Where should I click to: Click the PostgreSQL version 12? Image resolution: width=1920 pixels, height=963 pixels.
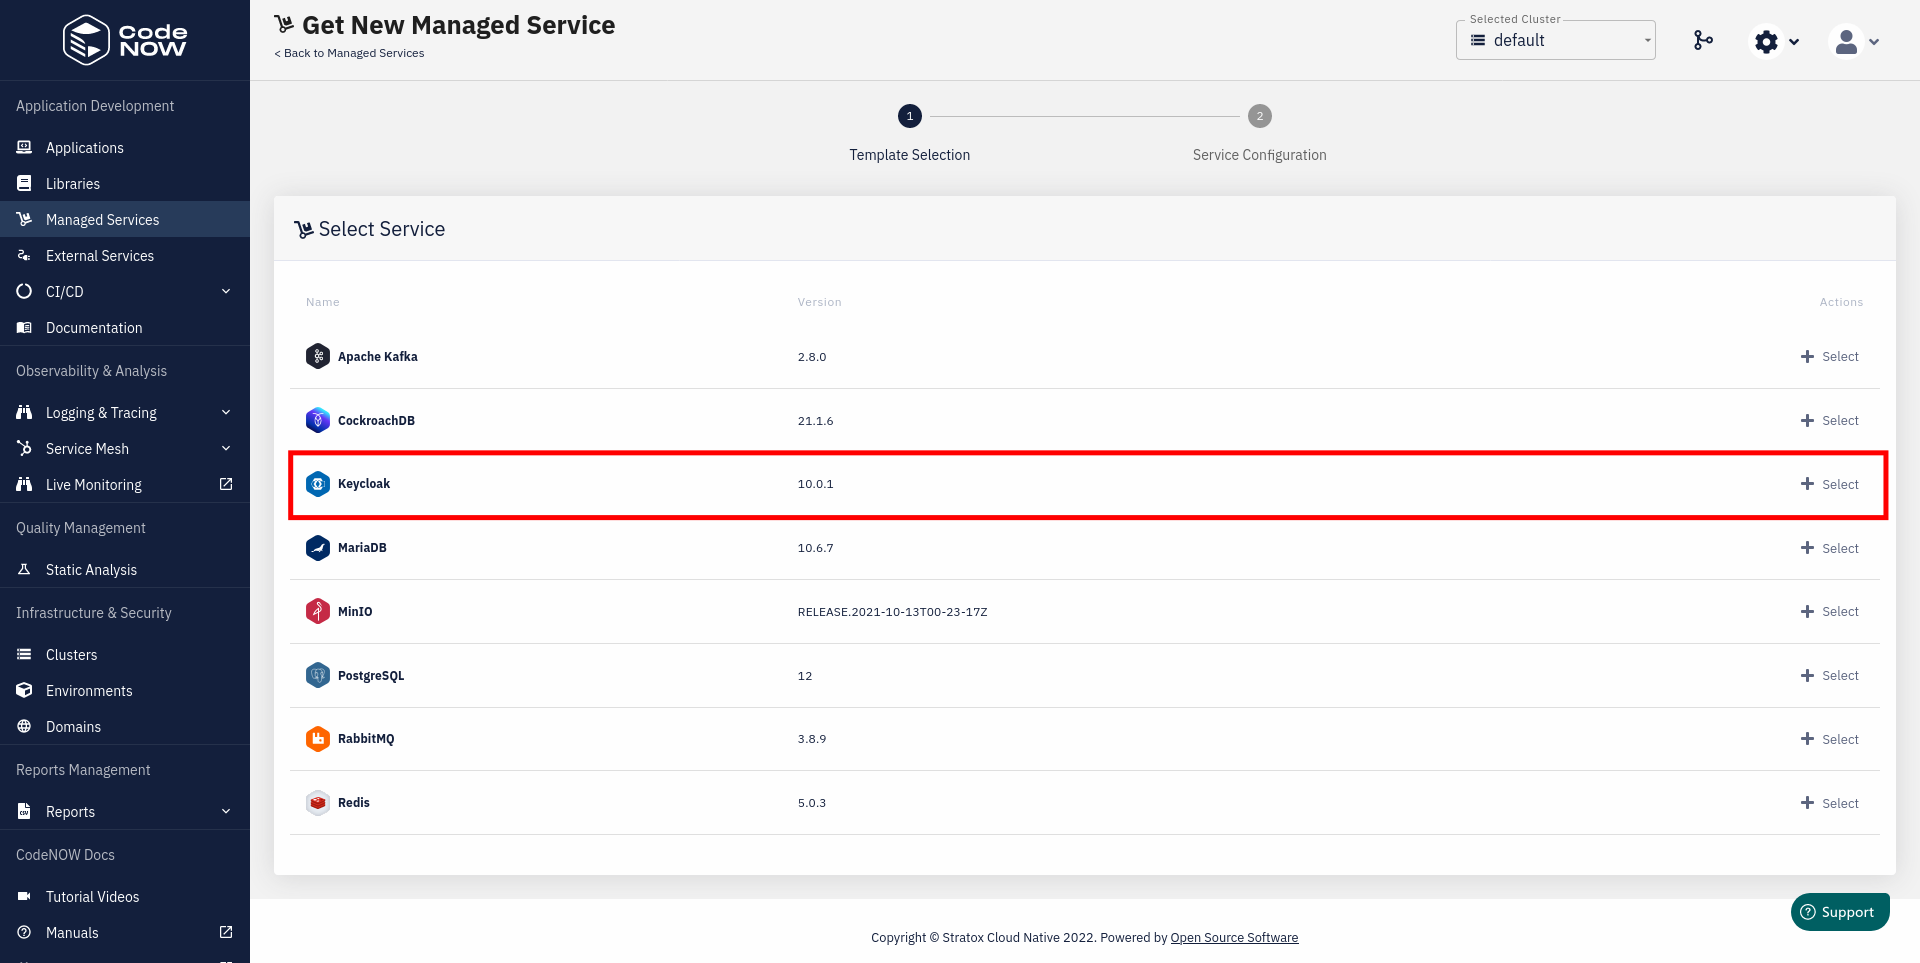[805, 676]
